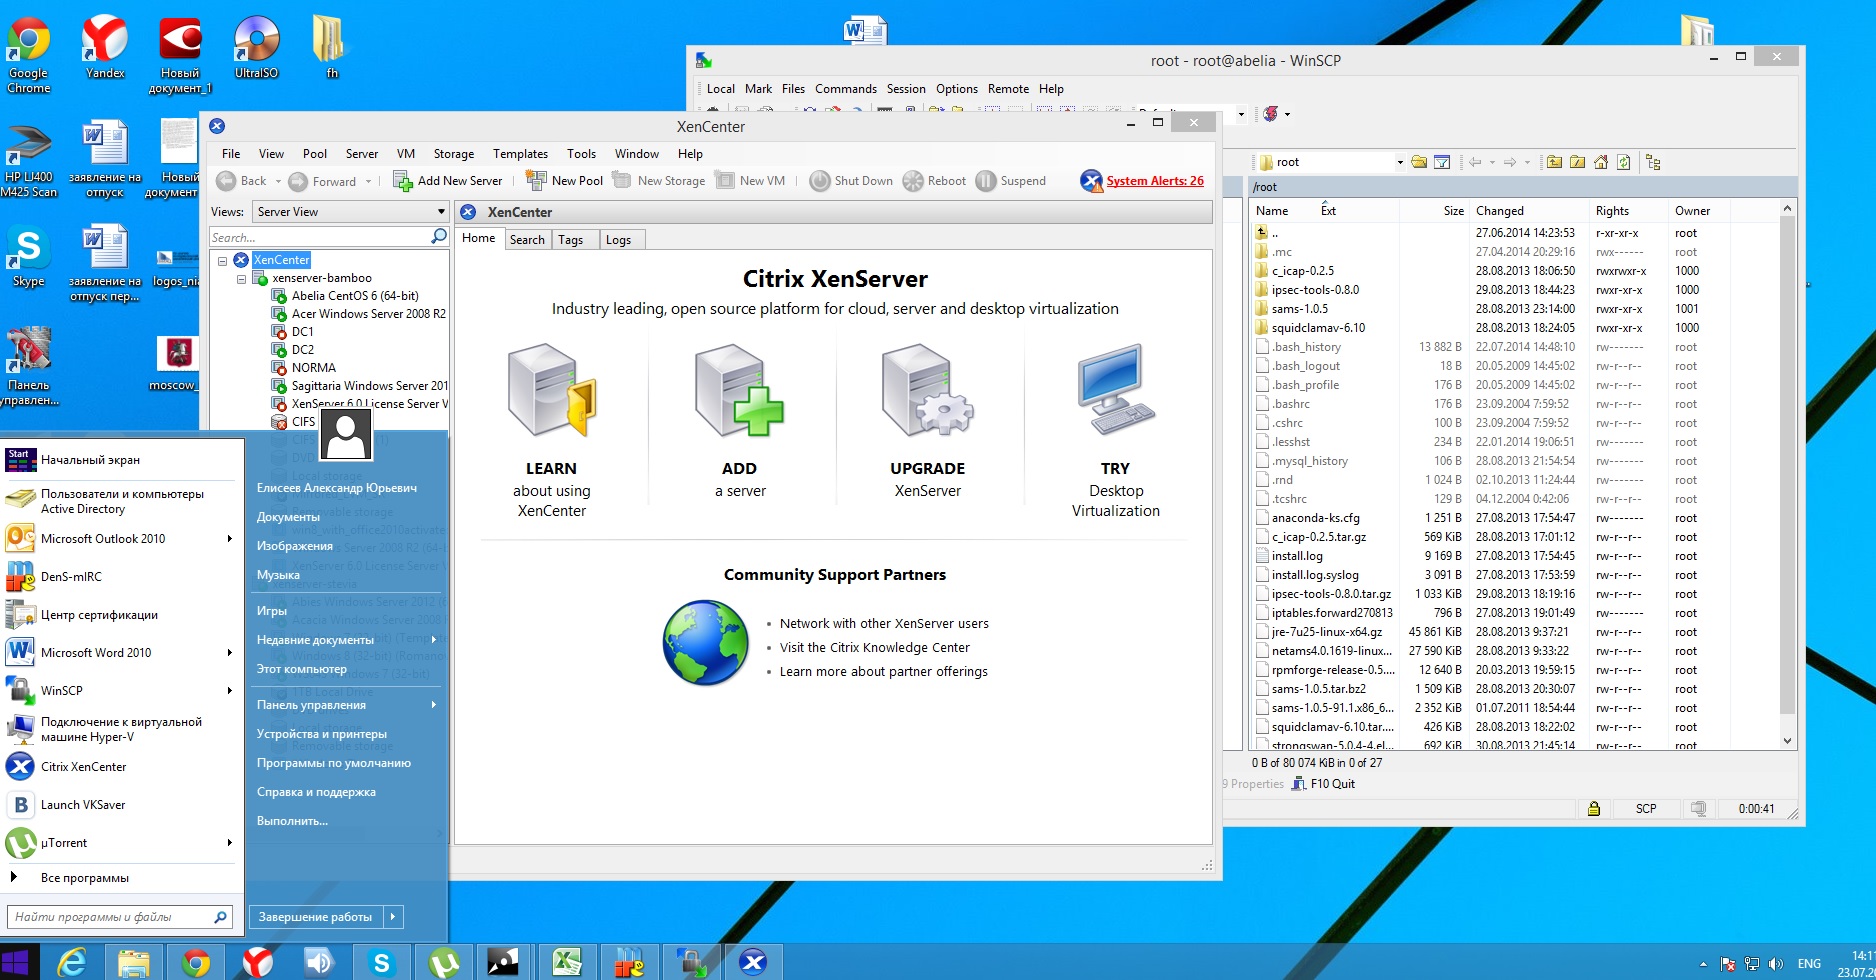
Task: Open the Session menu in WinSCP
Action: [x=906, y=89]
